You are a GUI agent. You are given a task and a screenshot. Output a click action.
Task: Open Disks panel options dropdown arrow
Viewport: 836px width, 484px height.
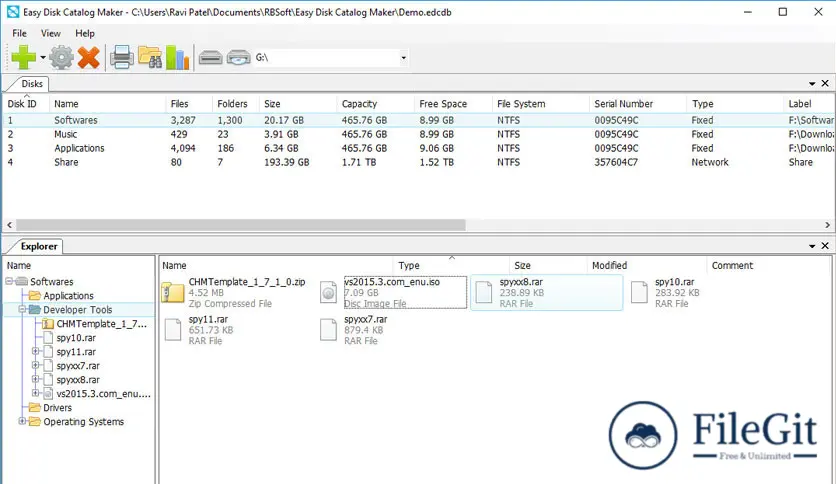(x=812, y=84)
